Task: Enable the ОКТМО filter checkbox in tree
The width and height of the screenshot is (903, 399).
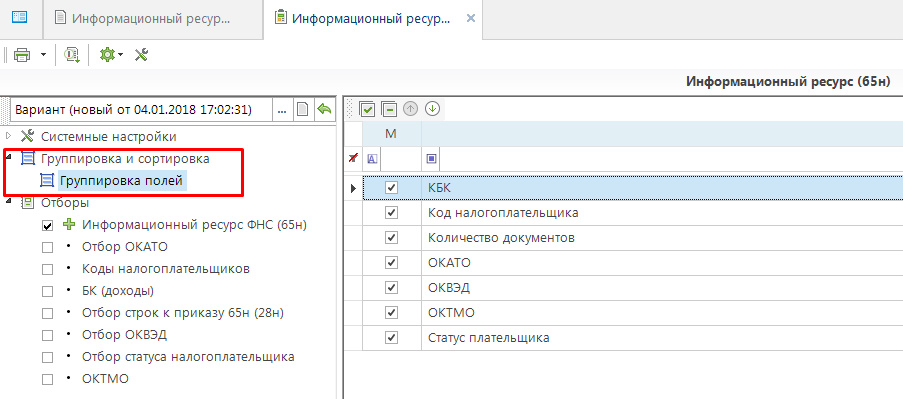Action: click(x=48, y=379)
